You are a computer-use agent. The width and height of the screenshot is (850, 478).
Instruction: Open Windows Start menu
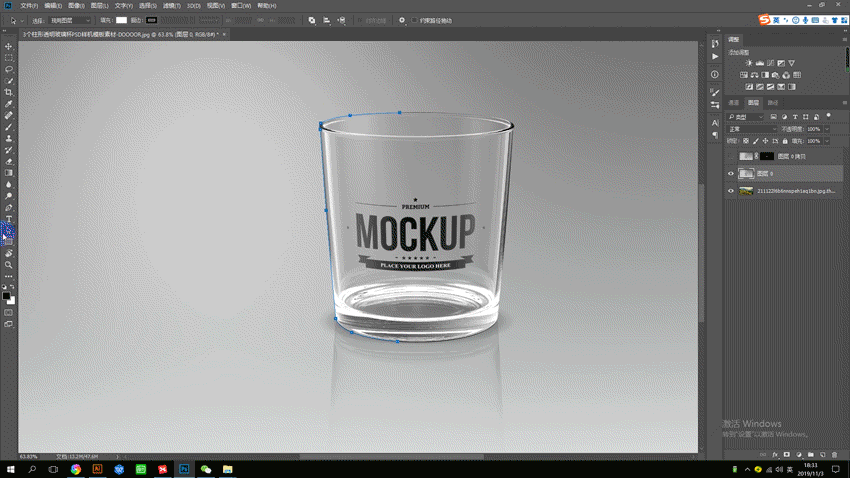(10, 469)
